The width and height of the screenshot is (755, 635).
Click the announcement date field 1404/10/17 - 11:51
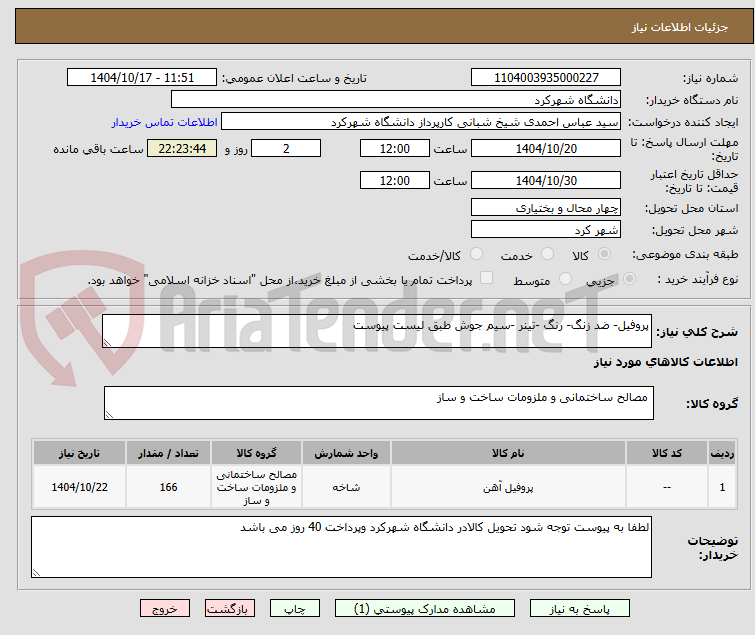click(x=142, y=78)
